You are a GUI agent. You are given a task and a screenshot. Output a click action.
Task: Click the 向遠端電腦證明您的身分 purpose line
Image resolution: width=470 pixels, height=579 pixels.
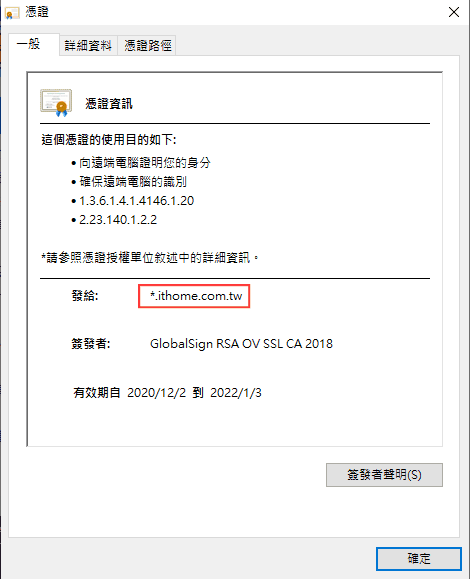[145, 163]
